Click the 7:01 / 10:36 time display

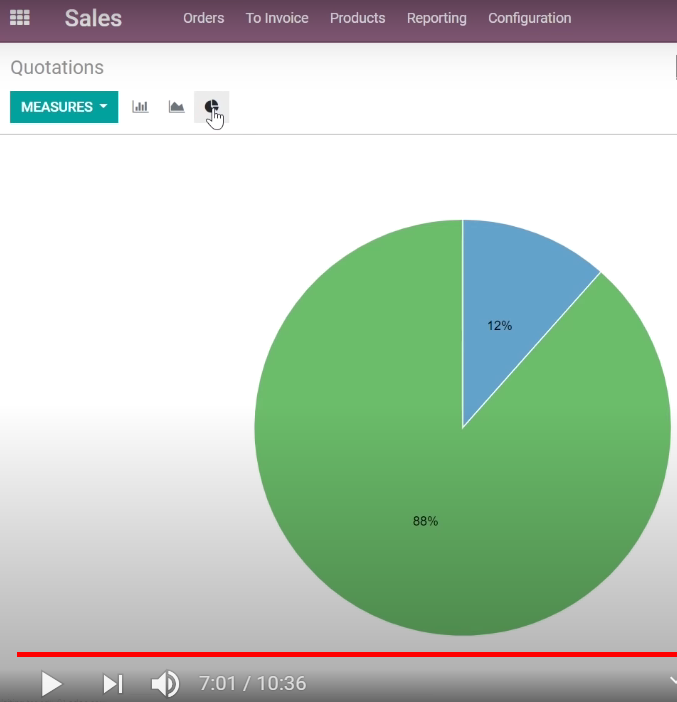click(253, 684)
